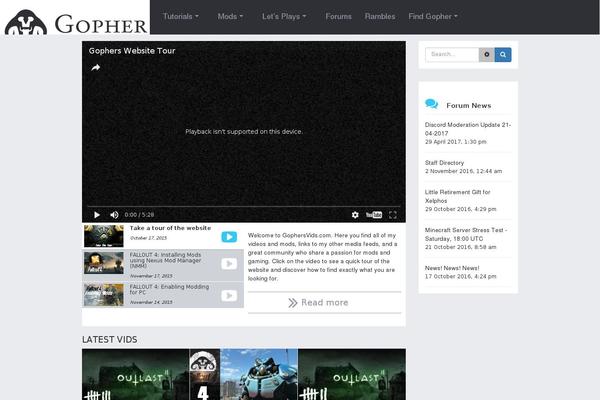Image resolution: width=600 pixels, height=400 pixels.
Task: Open the video settings gear
Action: [x=355, y=215]
